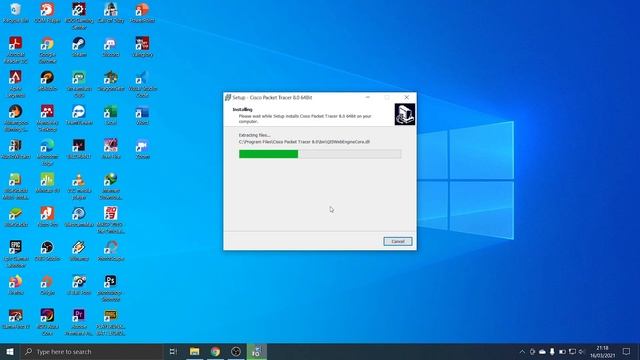Screen dimensions: 640x360
Task: Show hidden system tray icons
Action: [522, 351]
